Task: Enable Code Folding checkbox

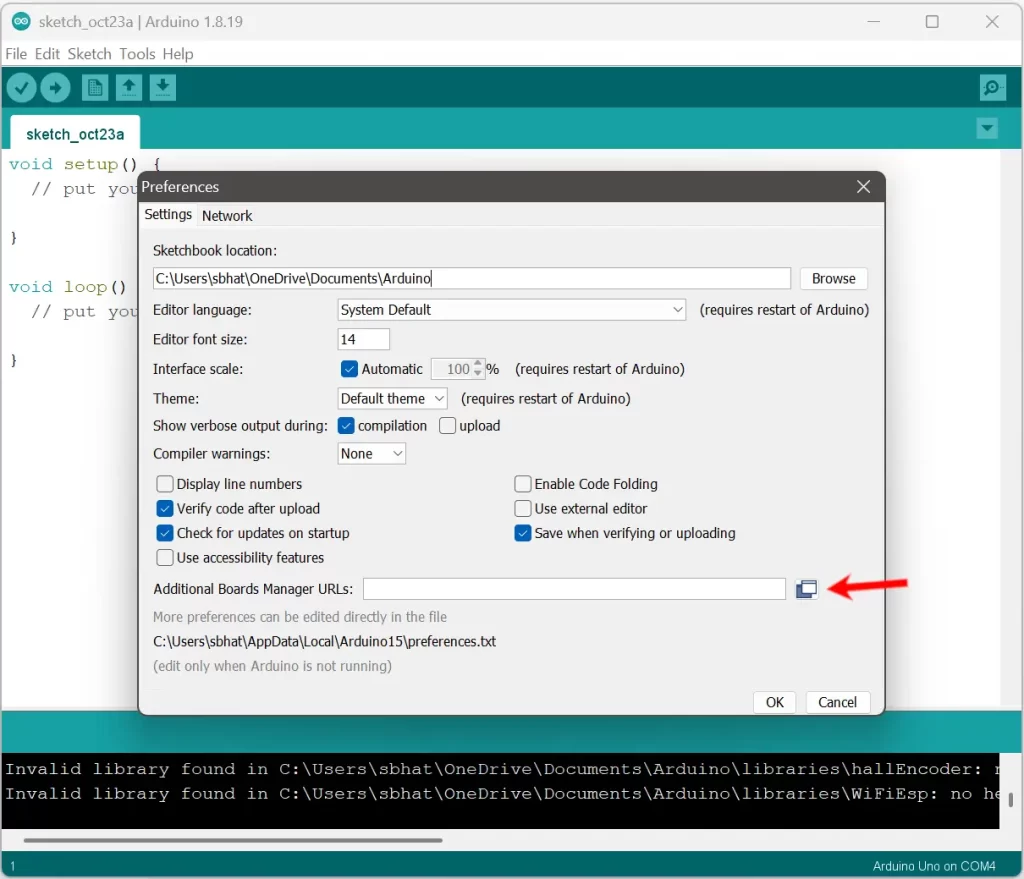Action: click(x=523, y=484)
